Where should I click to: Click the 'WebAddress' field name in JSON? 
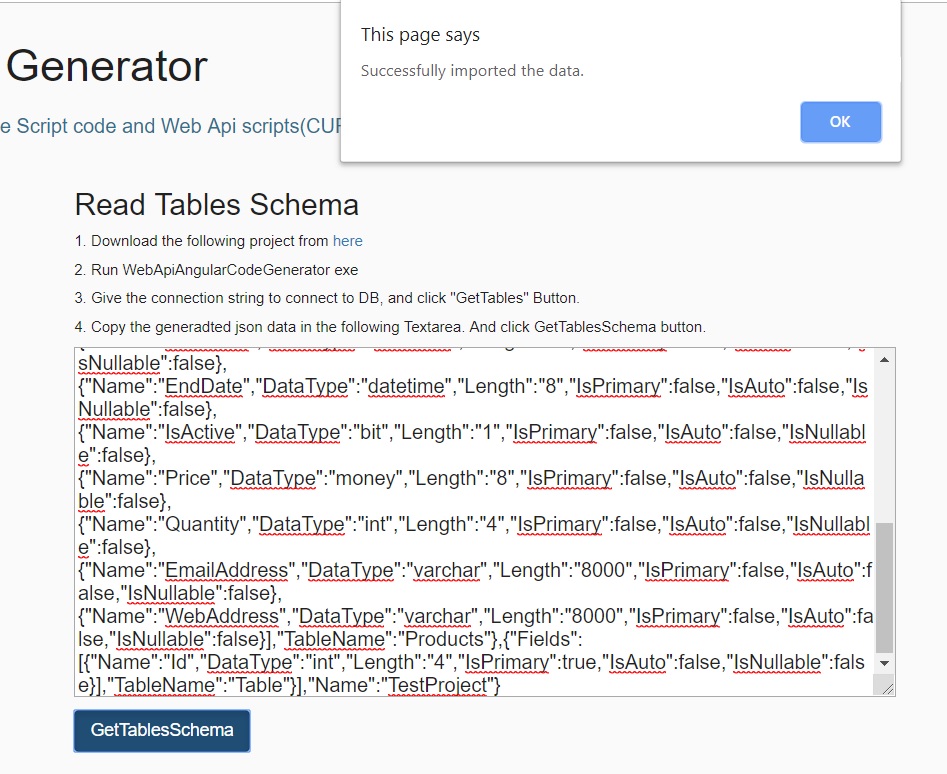[222, 616]
